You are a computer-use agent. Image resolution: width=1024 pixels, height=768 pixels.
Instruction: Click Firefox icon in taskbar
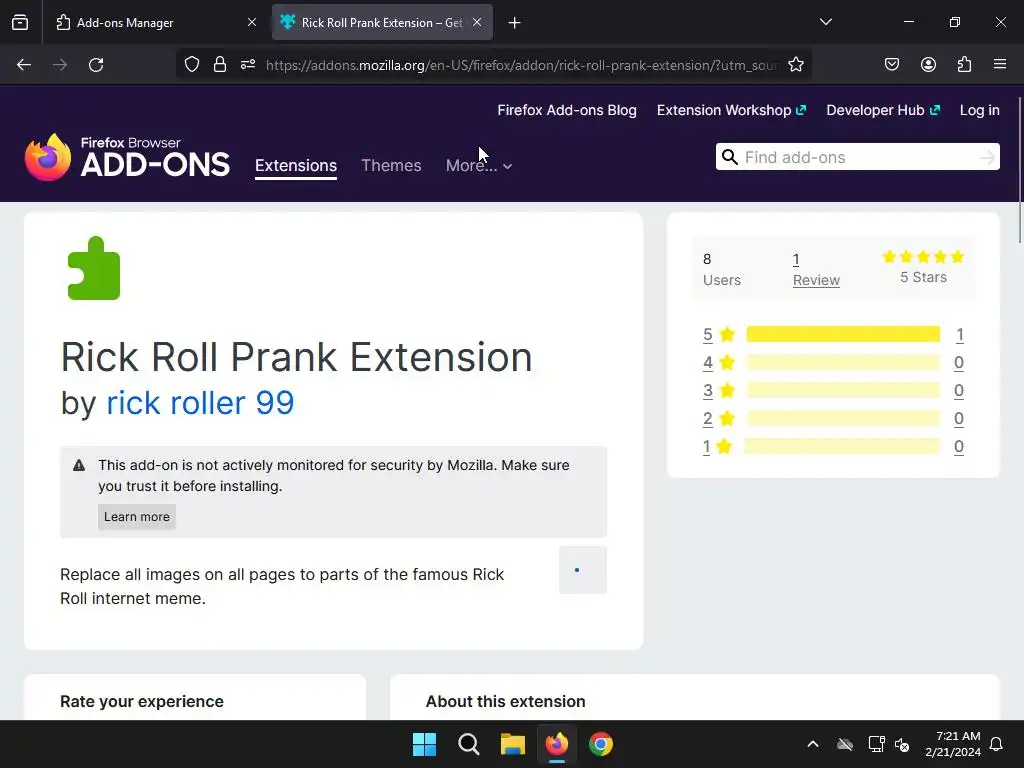click(x=556, y=744)
